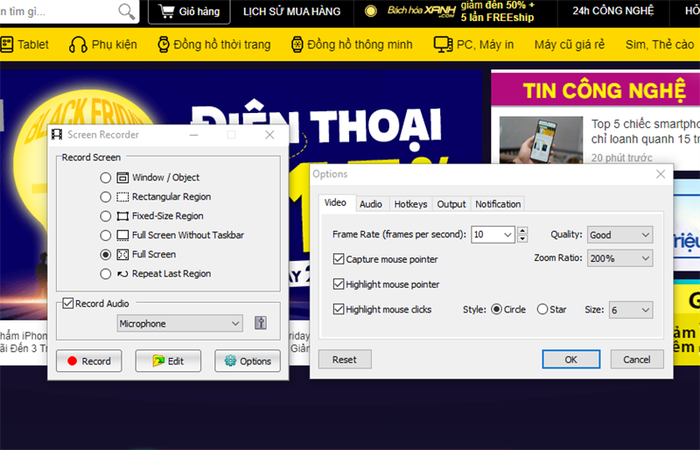Close the Options dialog

pyautogui.click(x=661, y=174)
